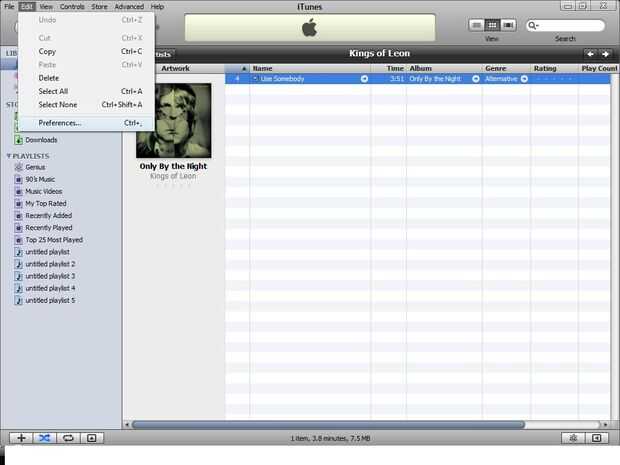Go forward with the right arrow button
The height and width of the screenshot is (465, 620).
point(605,54)
